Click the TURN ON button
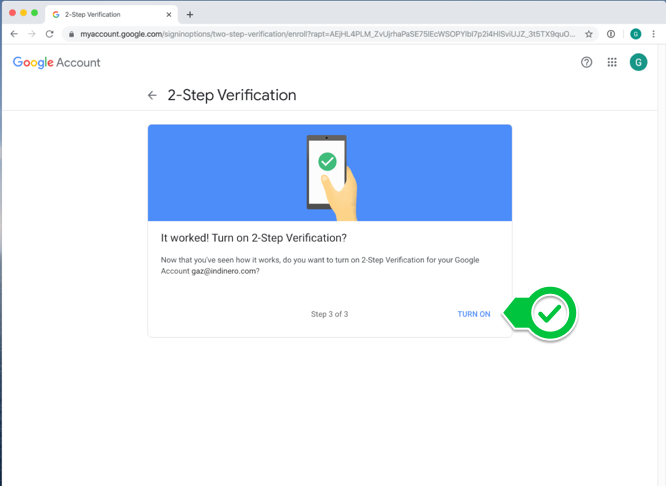This screenshot has width=666, height=486. [474, 314]
